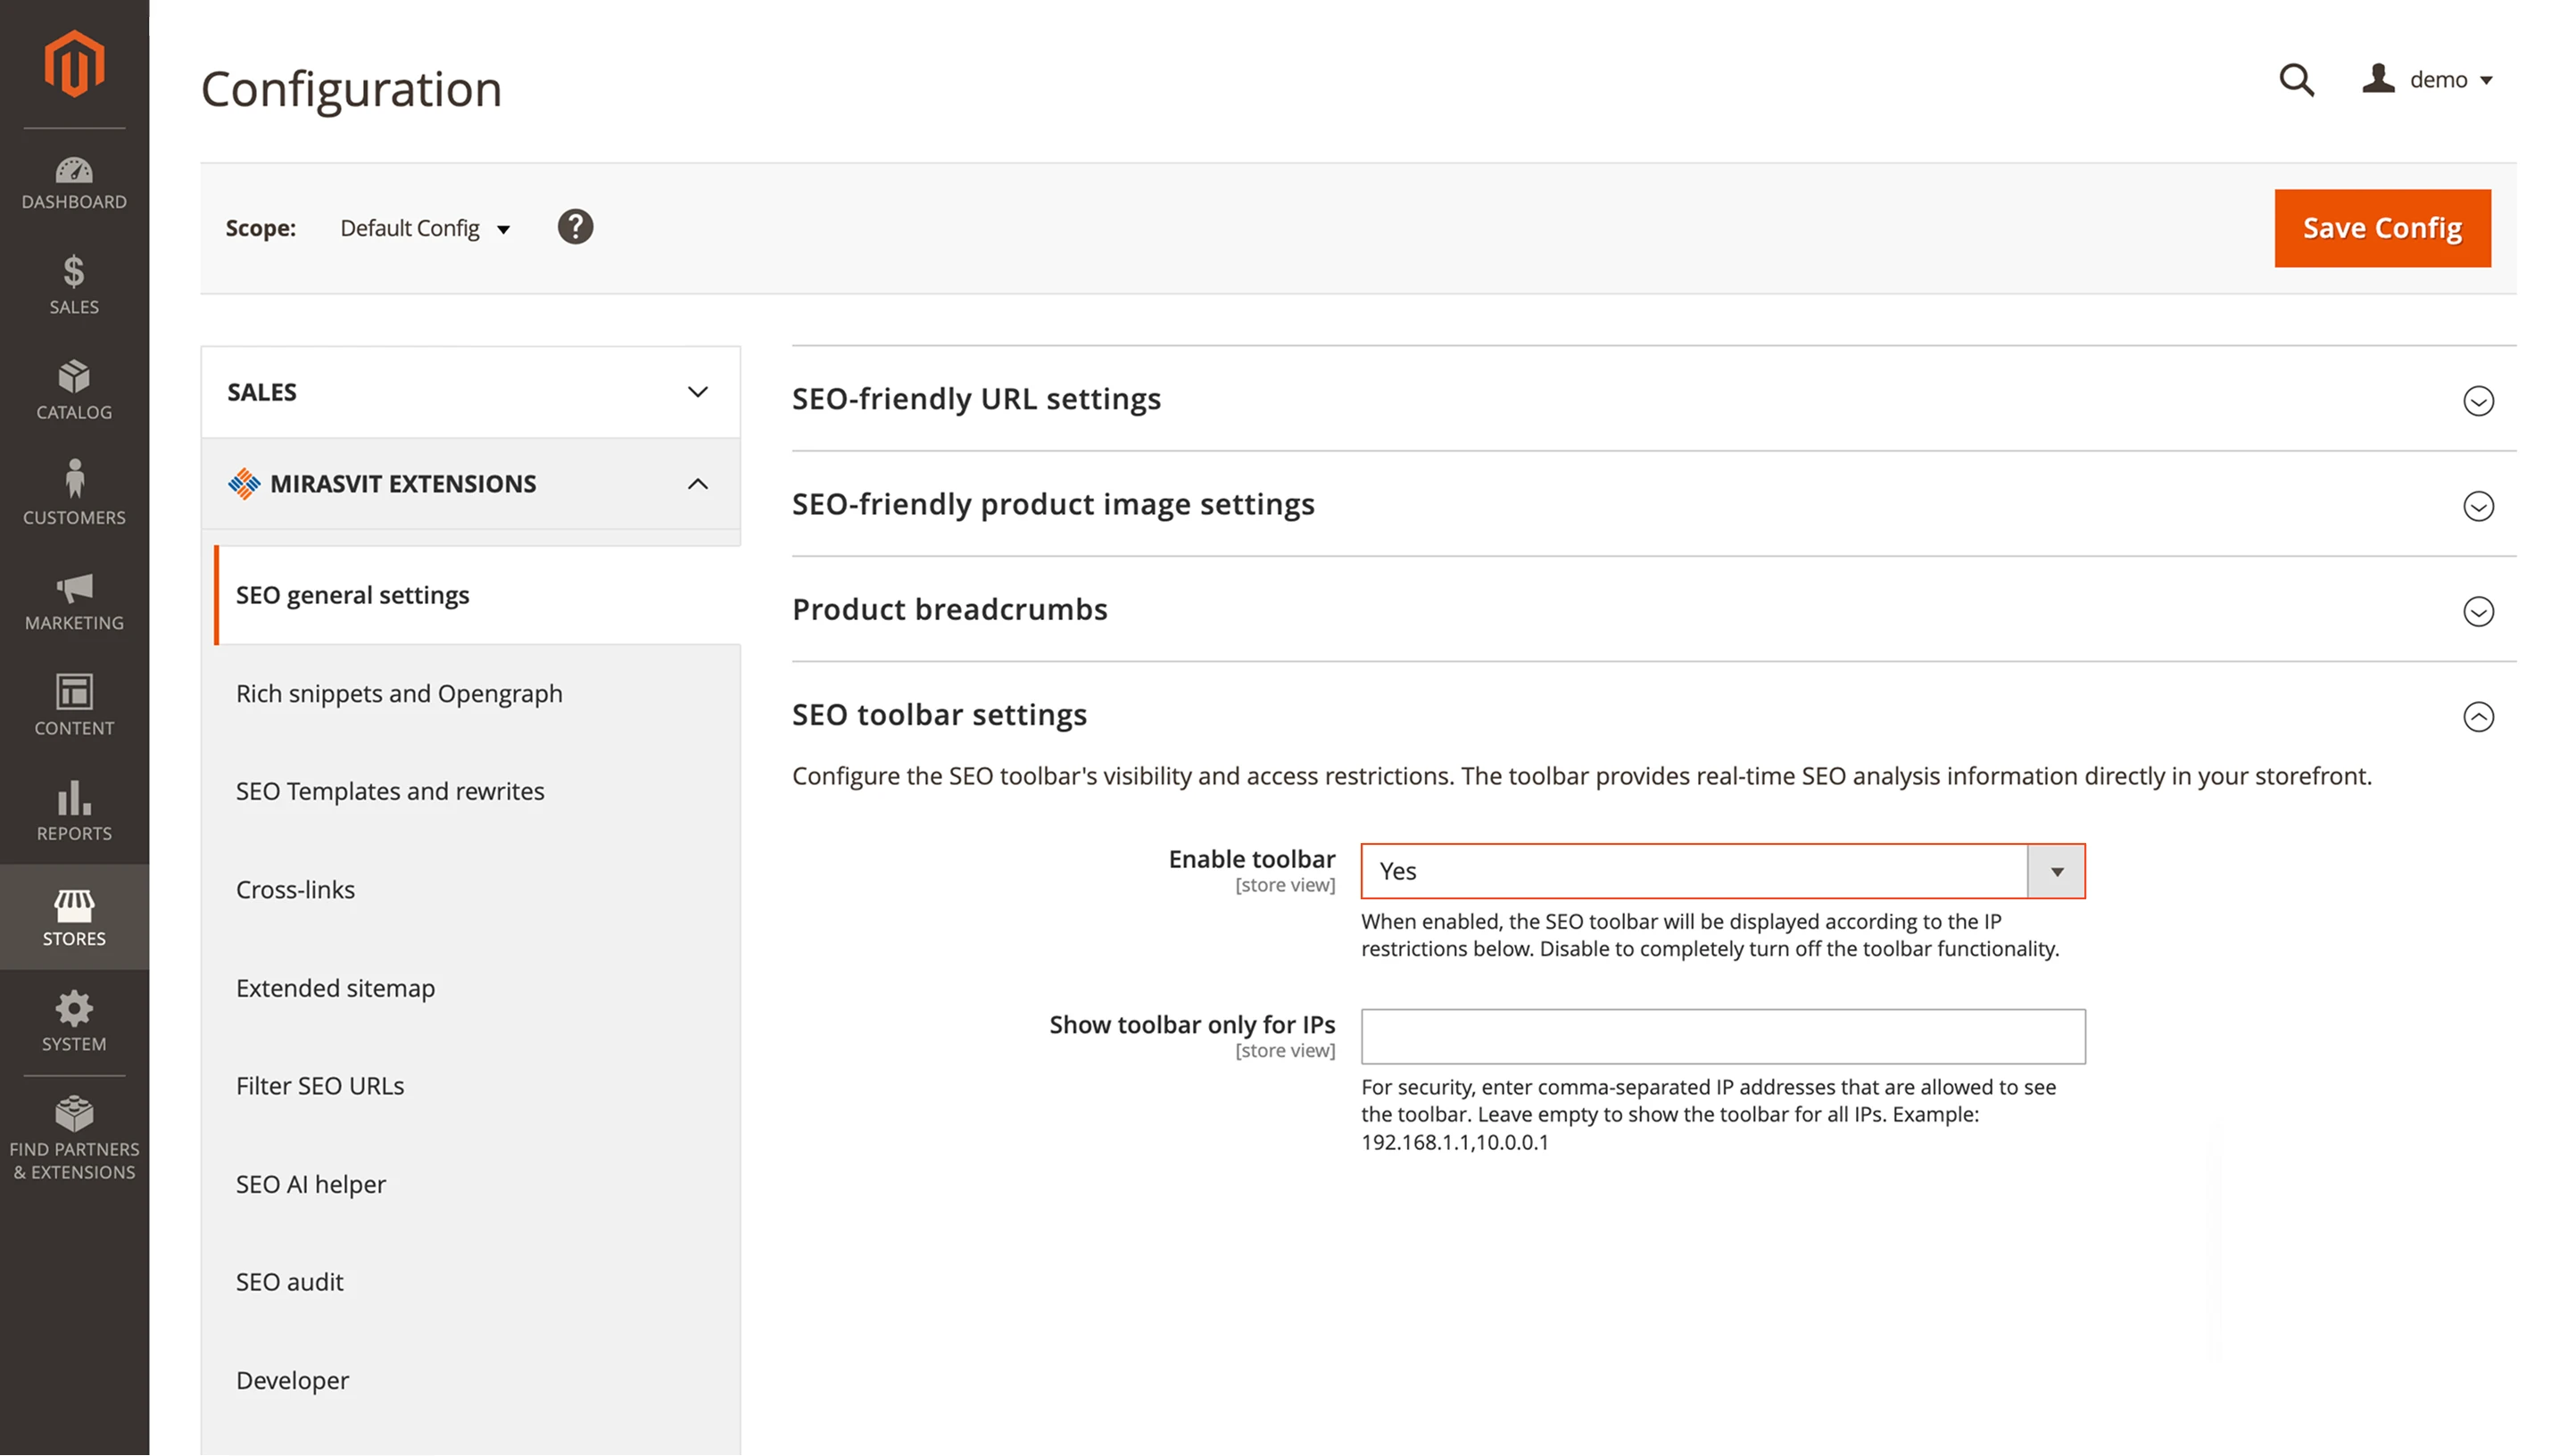
Task: Collapse the SEO toolbar settings section
Action: coord(2478,716)
